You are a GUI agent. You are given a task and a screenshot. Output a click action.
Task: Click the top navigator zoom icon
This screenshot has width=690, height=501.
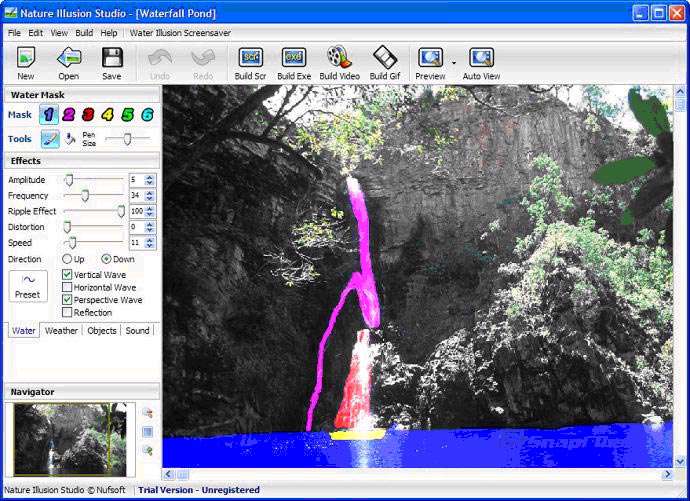click(x=148, y=413)
